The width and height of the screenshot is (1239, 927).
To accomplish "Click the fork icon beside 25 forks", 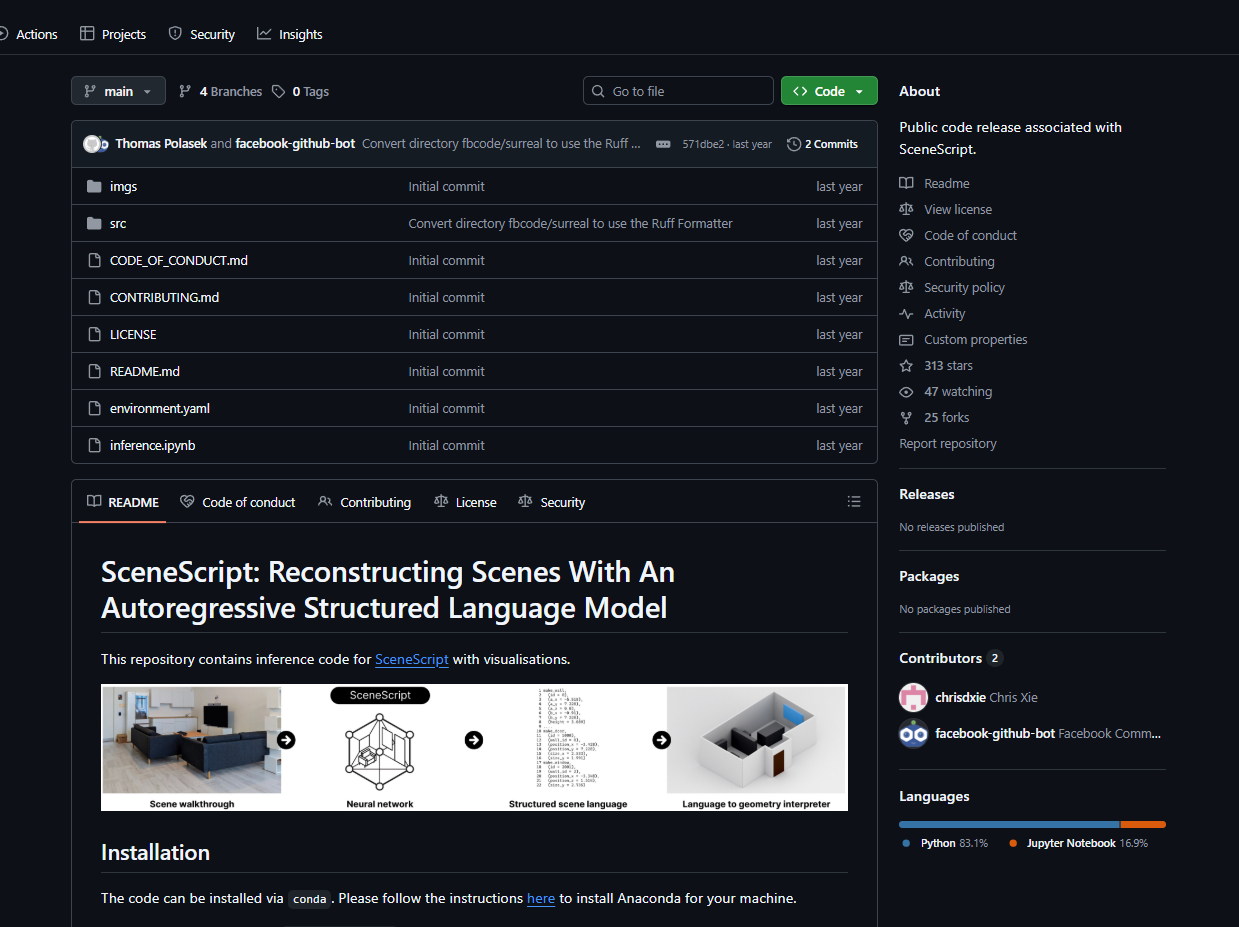I will click(x=906, y=417).
